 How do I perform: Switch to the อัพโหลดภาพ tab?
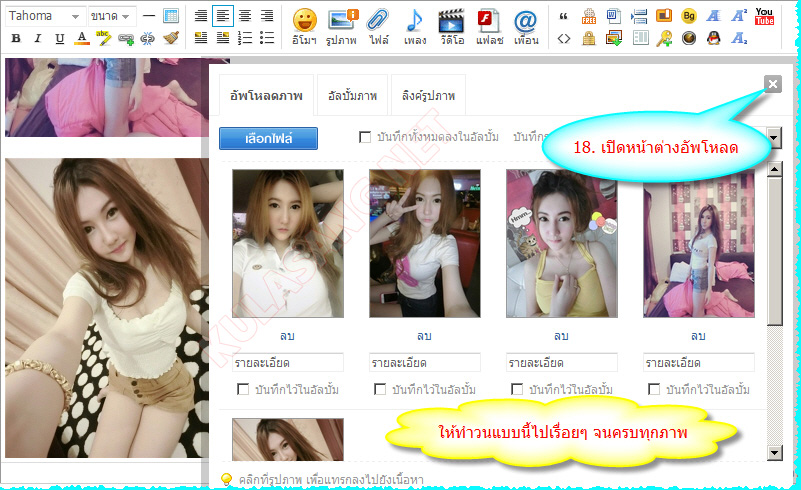click(x=266, y=96)
